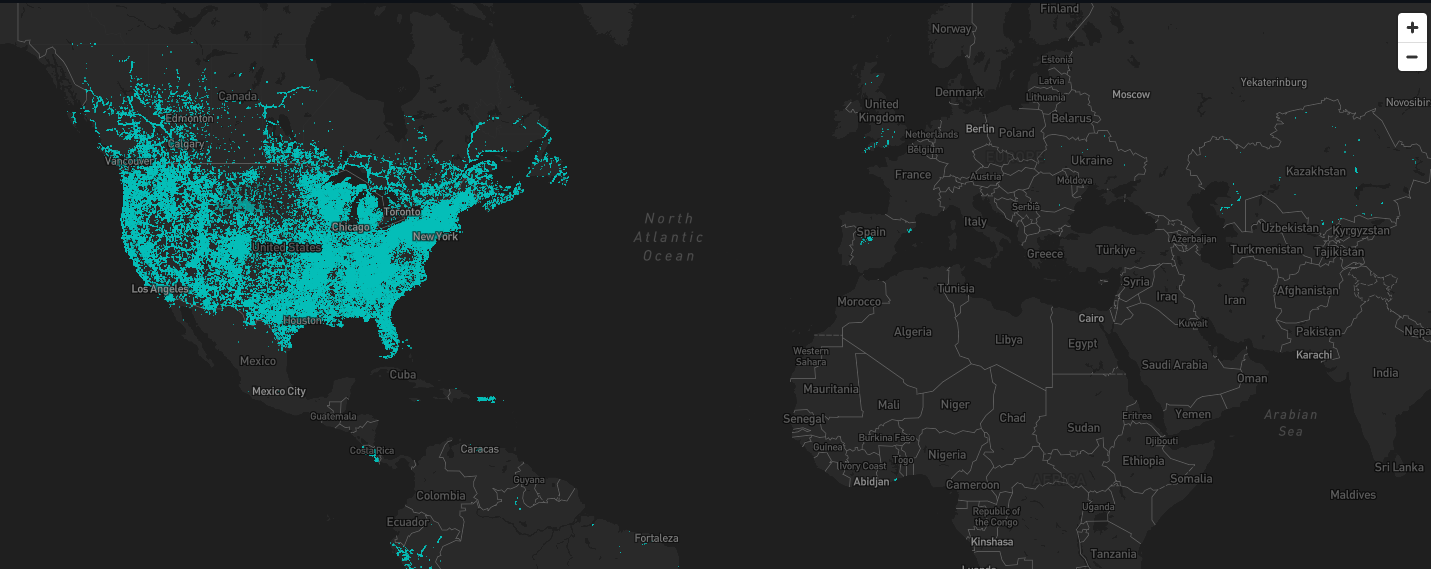
Task: Select the Afghanistan country label
Action: point(1307,291)
